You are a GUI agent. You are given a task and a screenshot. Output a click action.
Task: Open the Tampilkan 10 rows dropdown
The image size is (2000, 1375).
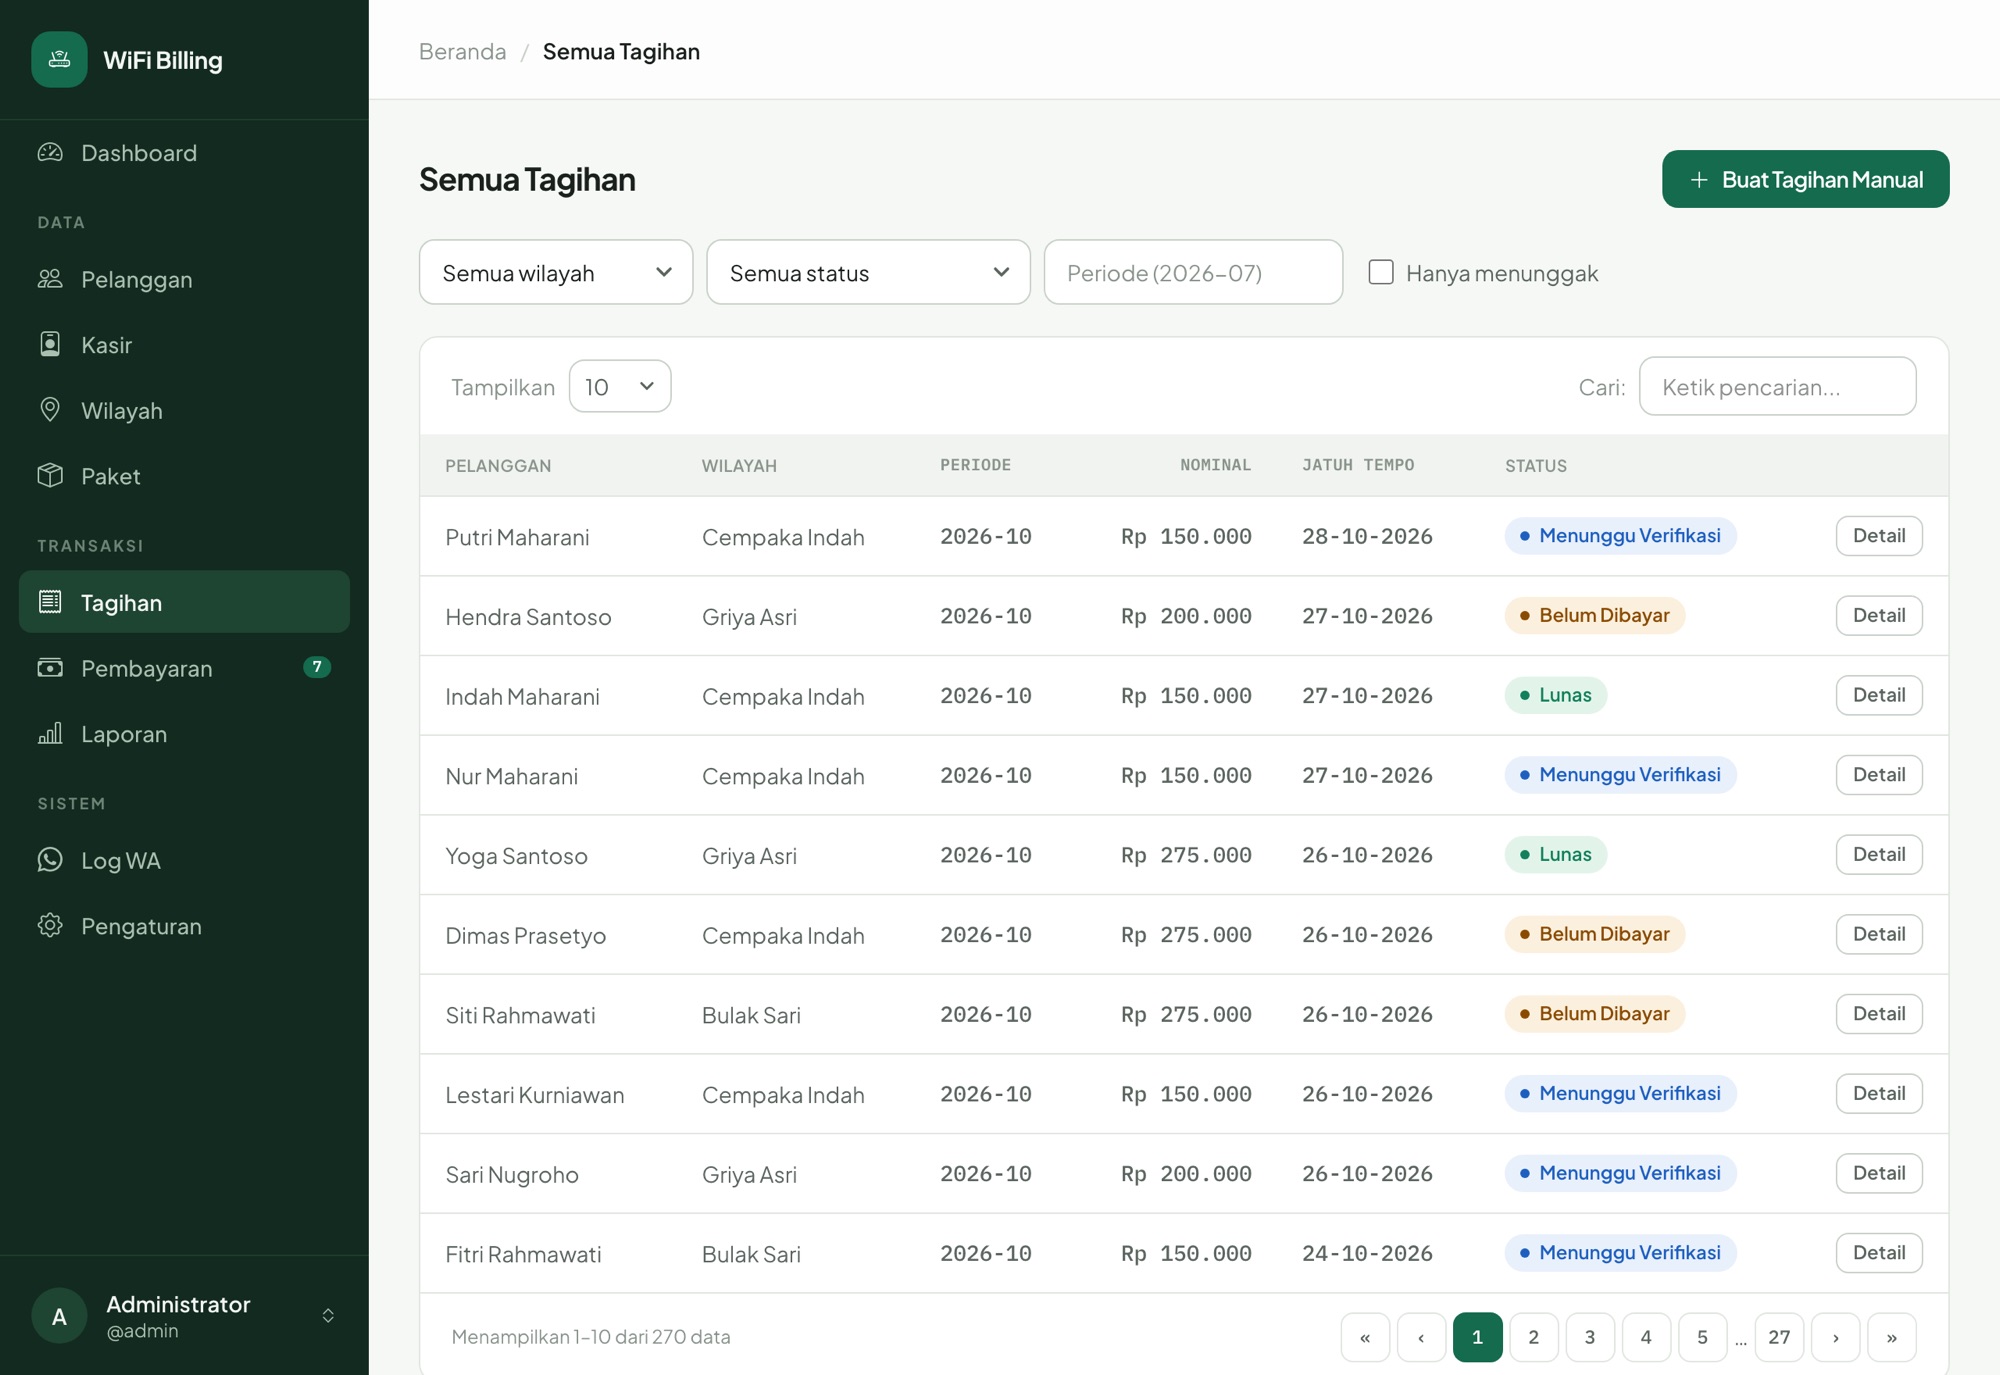pyautogui.click(x=620, y=386)
